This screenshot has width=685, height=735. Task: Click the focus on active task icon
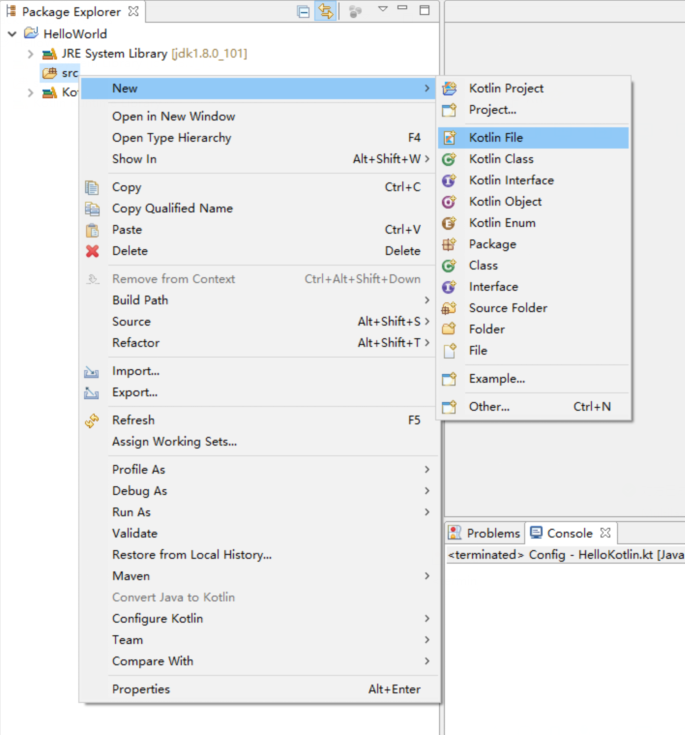pyautogui.click(x=355, y=11)
